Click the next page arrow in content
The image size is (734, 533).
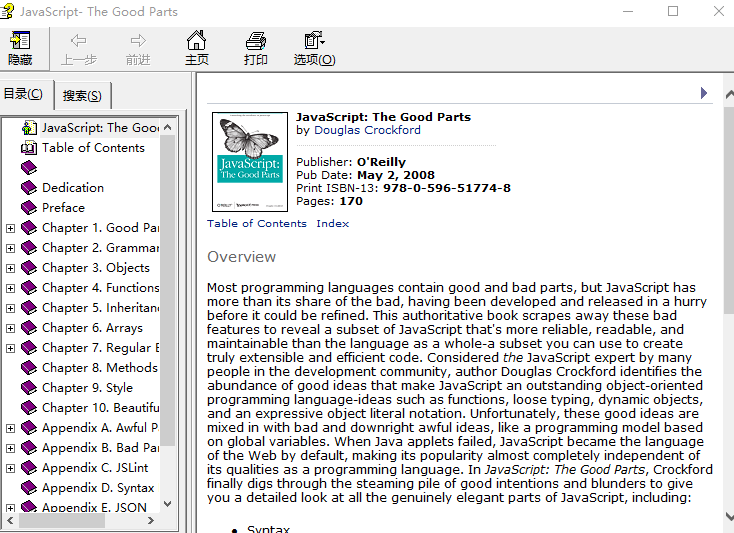coord(704,93)
